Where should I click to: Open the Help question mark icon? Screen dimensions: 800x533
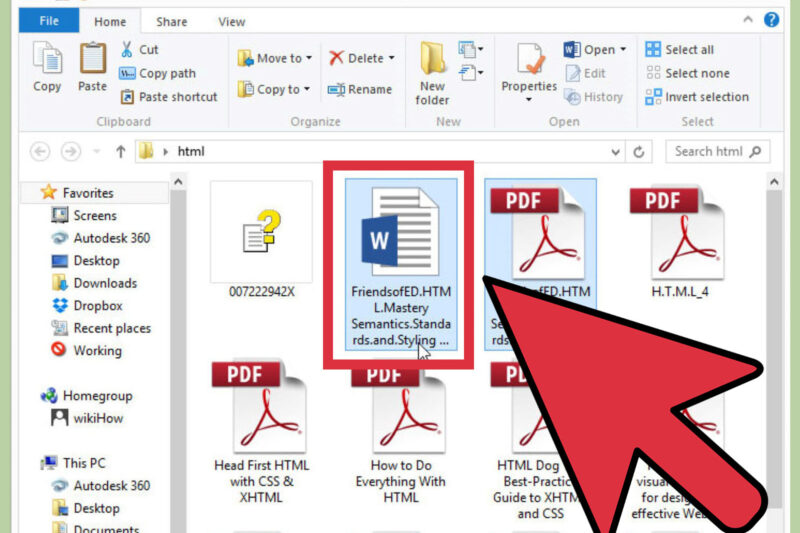pos(771,20)
